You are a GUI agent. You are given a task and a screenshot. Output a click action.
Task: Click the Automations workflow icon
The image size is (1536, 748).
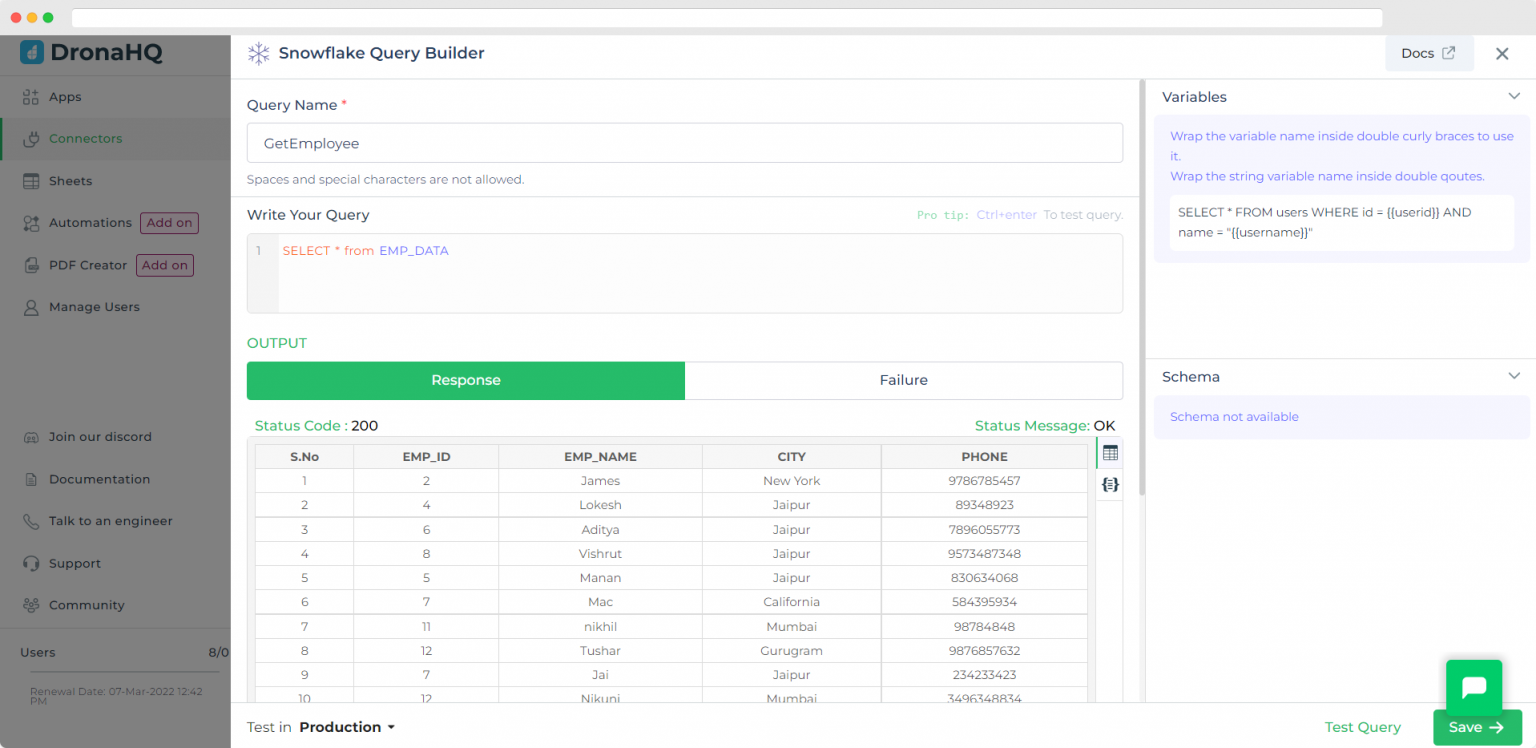pyautogui.click(x=31, y=222)
